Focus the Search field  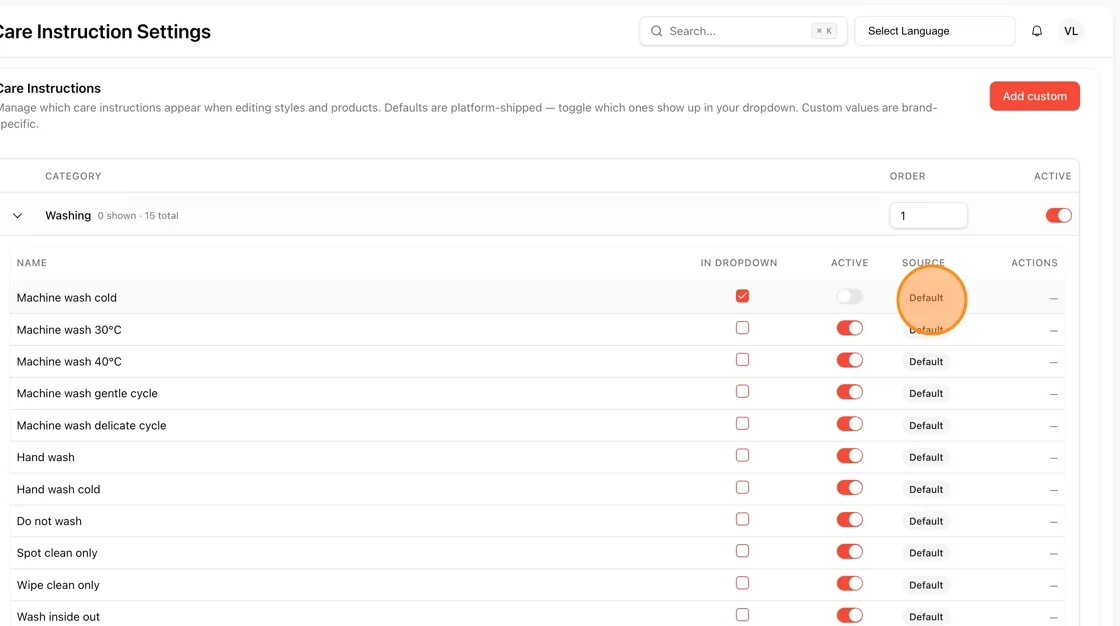click(x=743, y=31)
